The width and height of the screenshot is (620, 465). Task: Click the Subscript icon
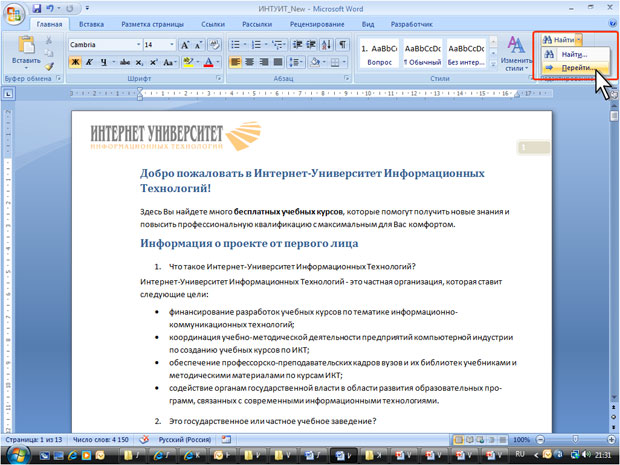(139, 62)
